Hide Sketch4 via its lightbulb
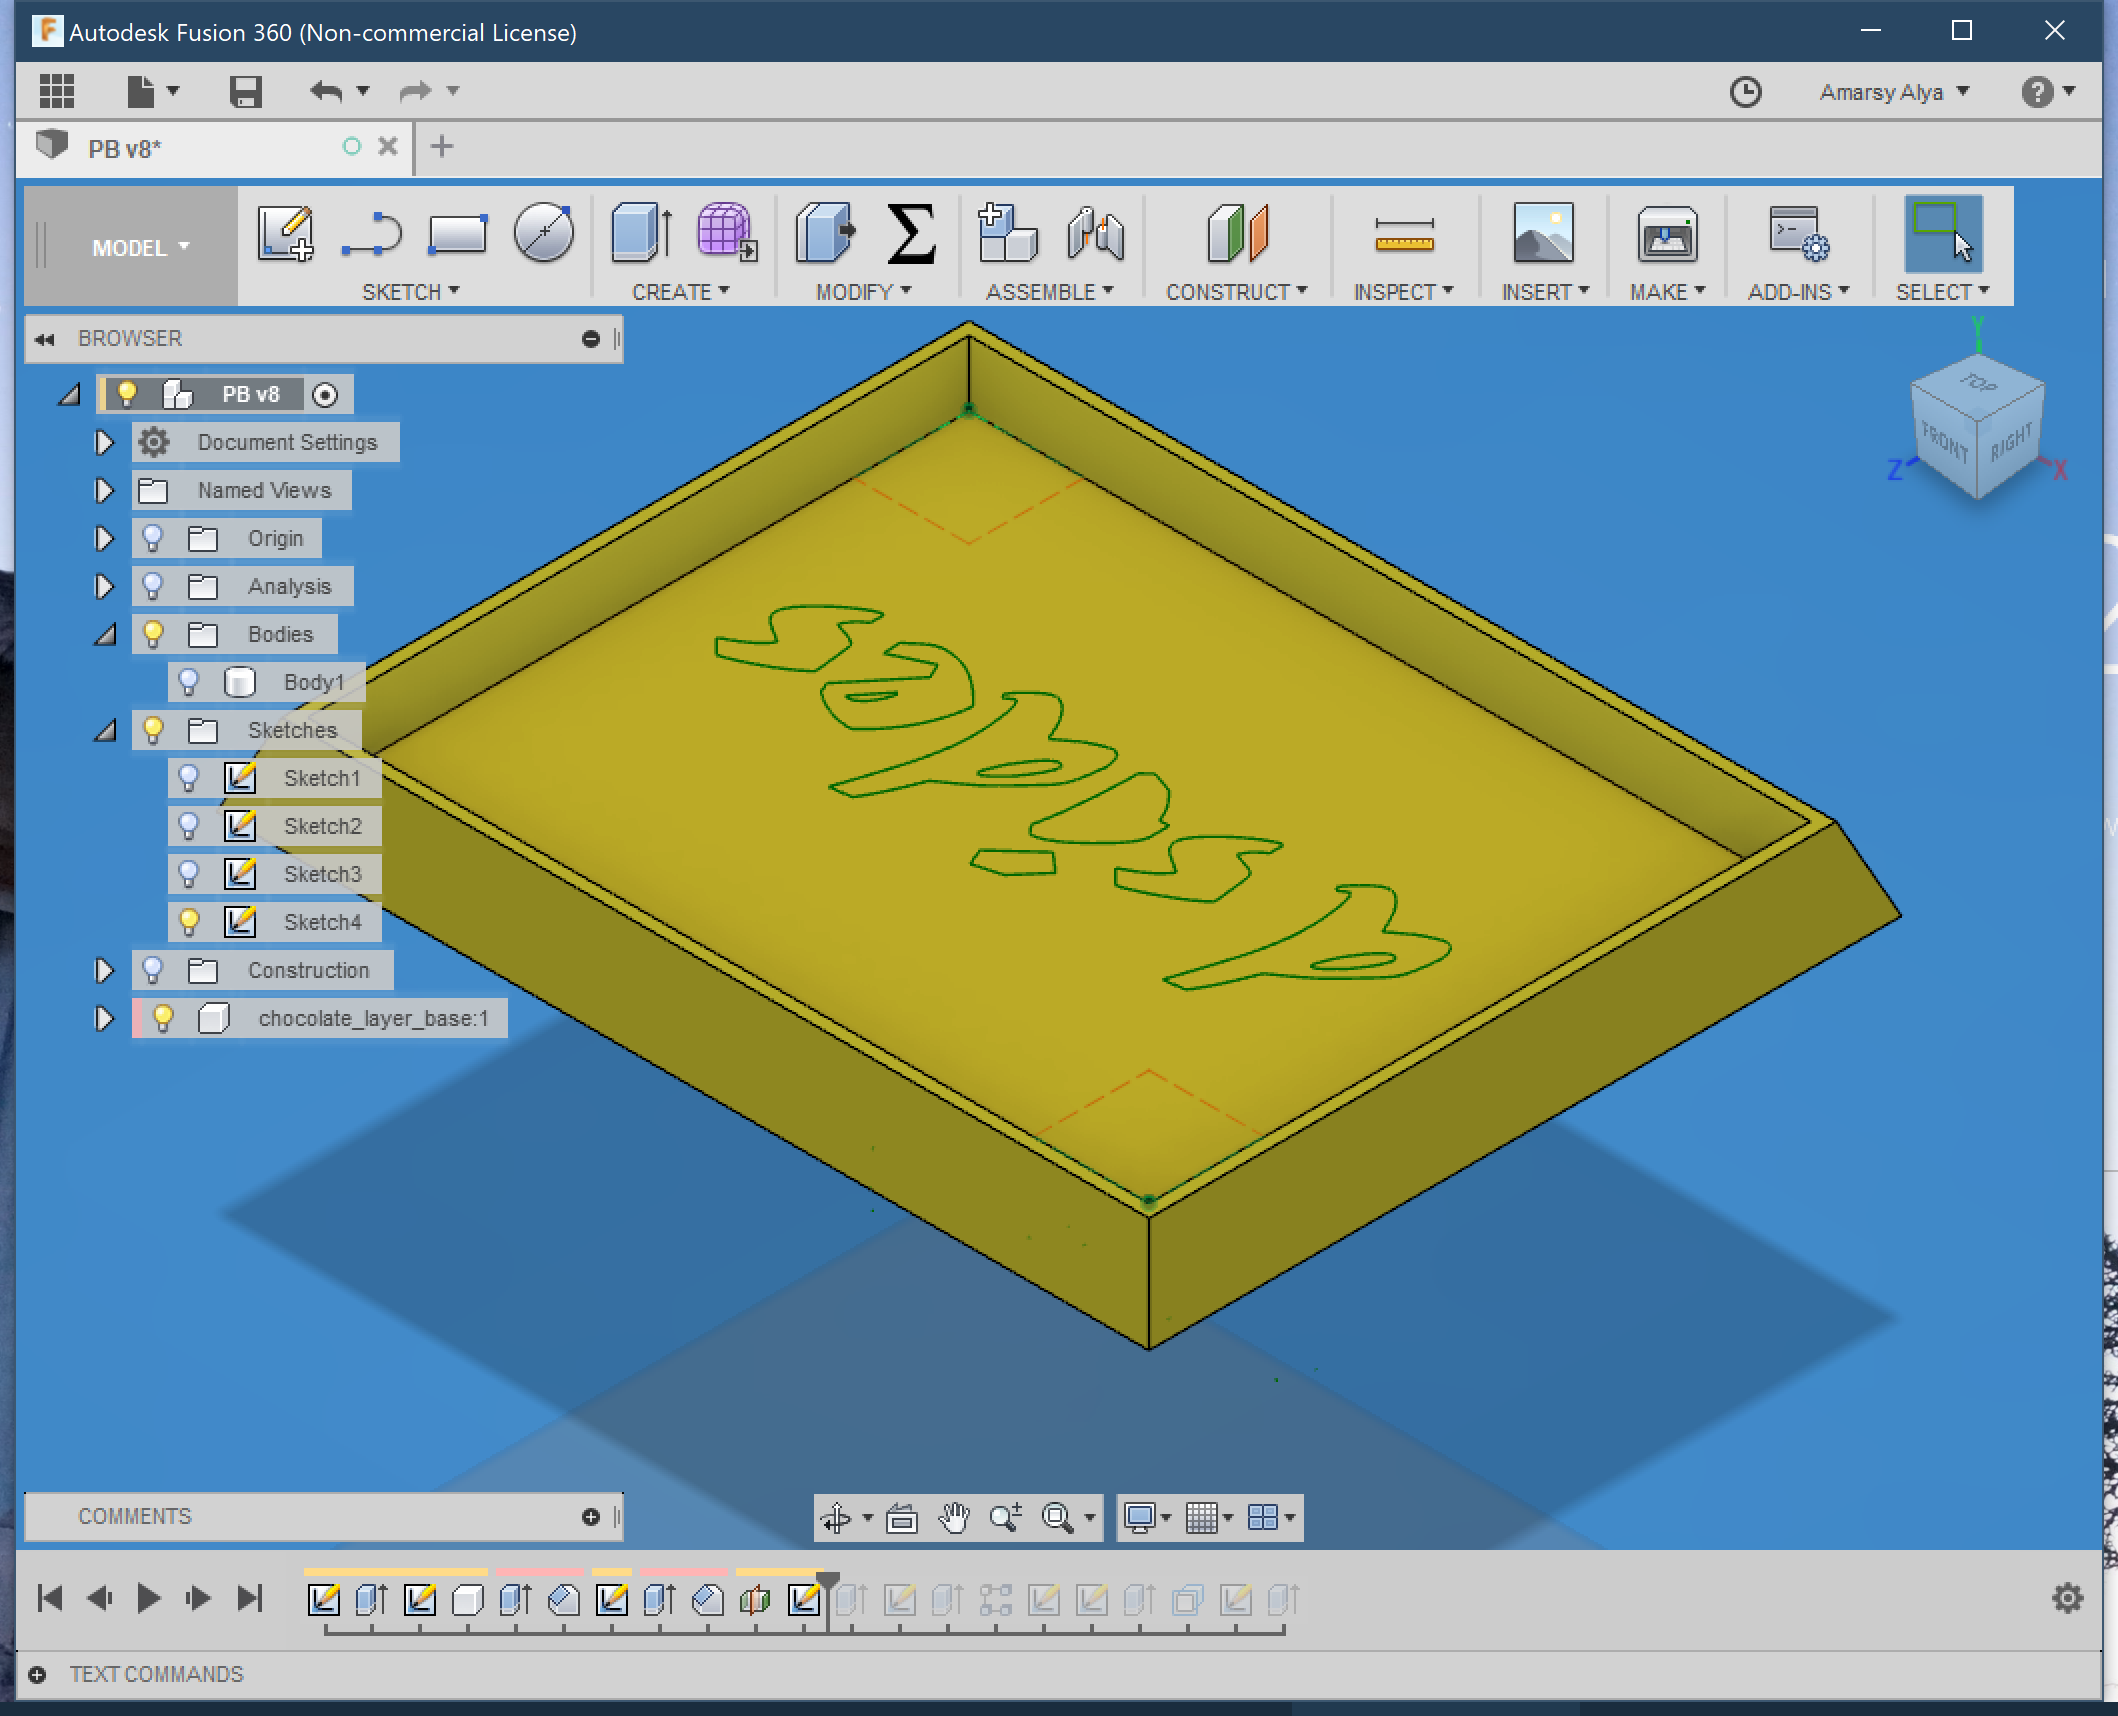 [189, 921]
